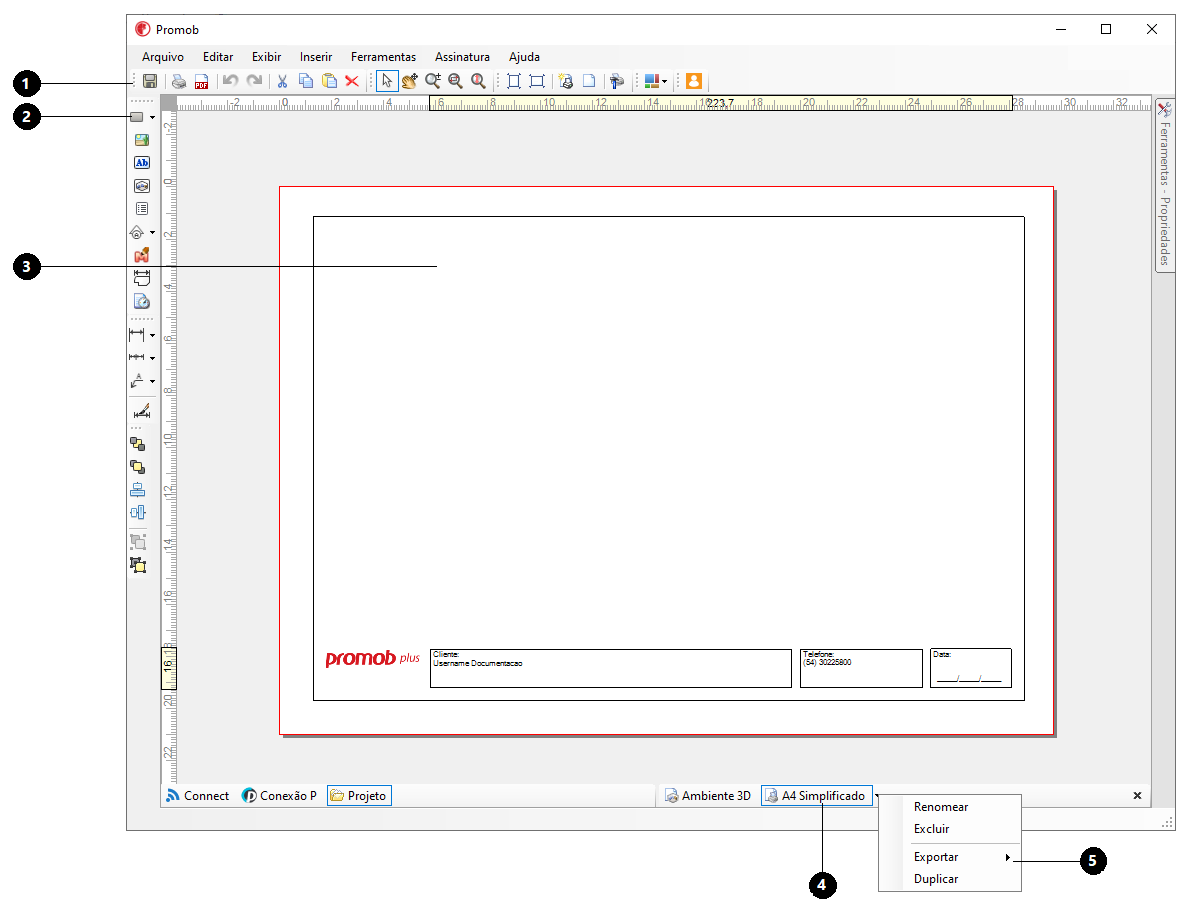The image size is (1184, 917).
Task: Open the Ferramentas menu
Action: click(383, 57)
